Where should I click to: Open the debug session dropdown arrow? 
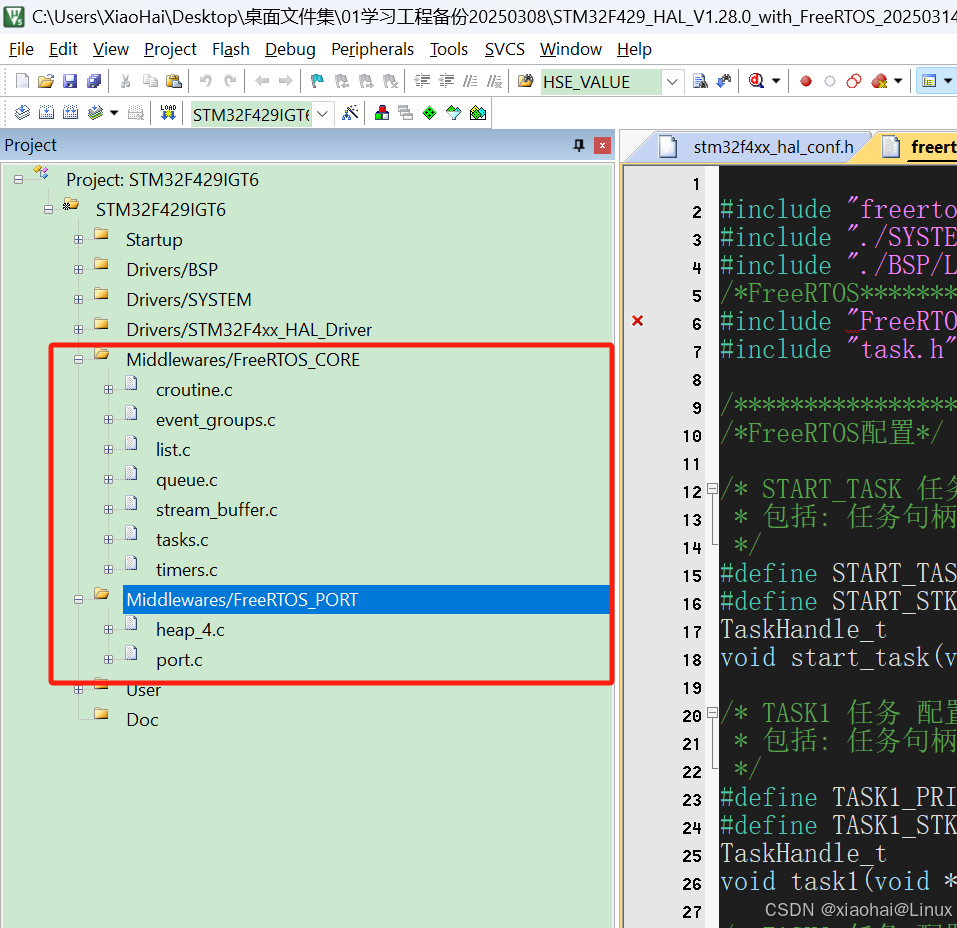coord(776,81)
